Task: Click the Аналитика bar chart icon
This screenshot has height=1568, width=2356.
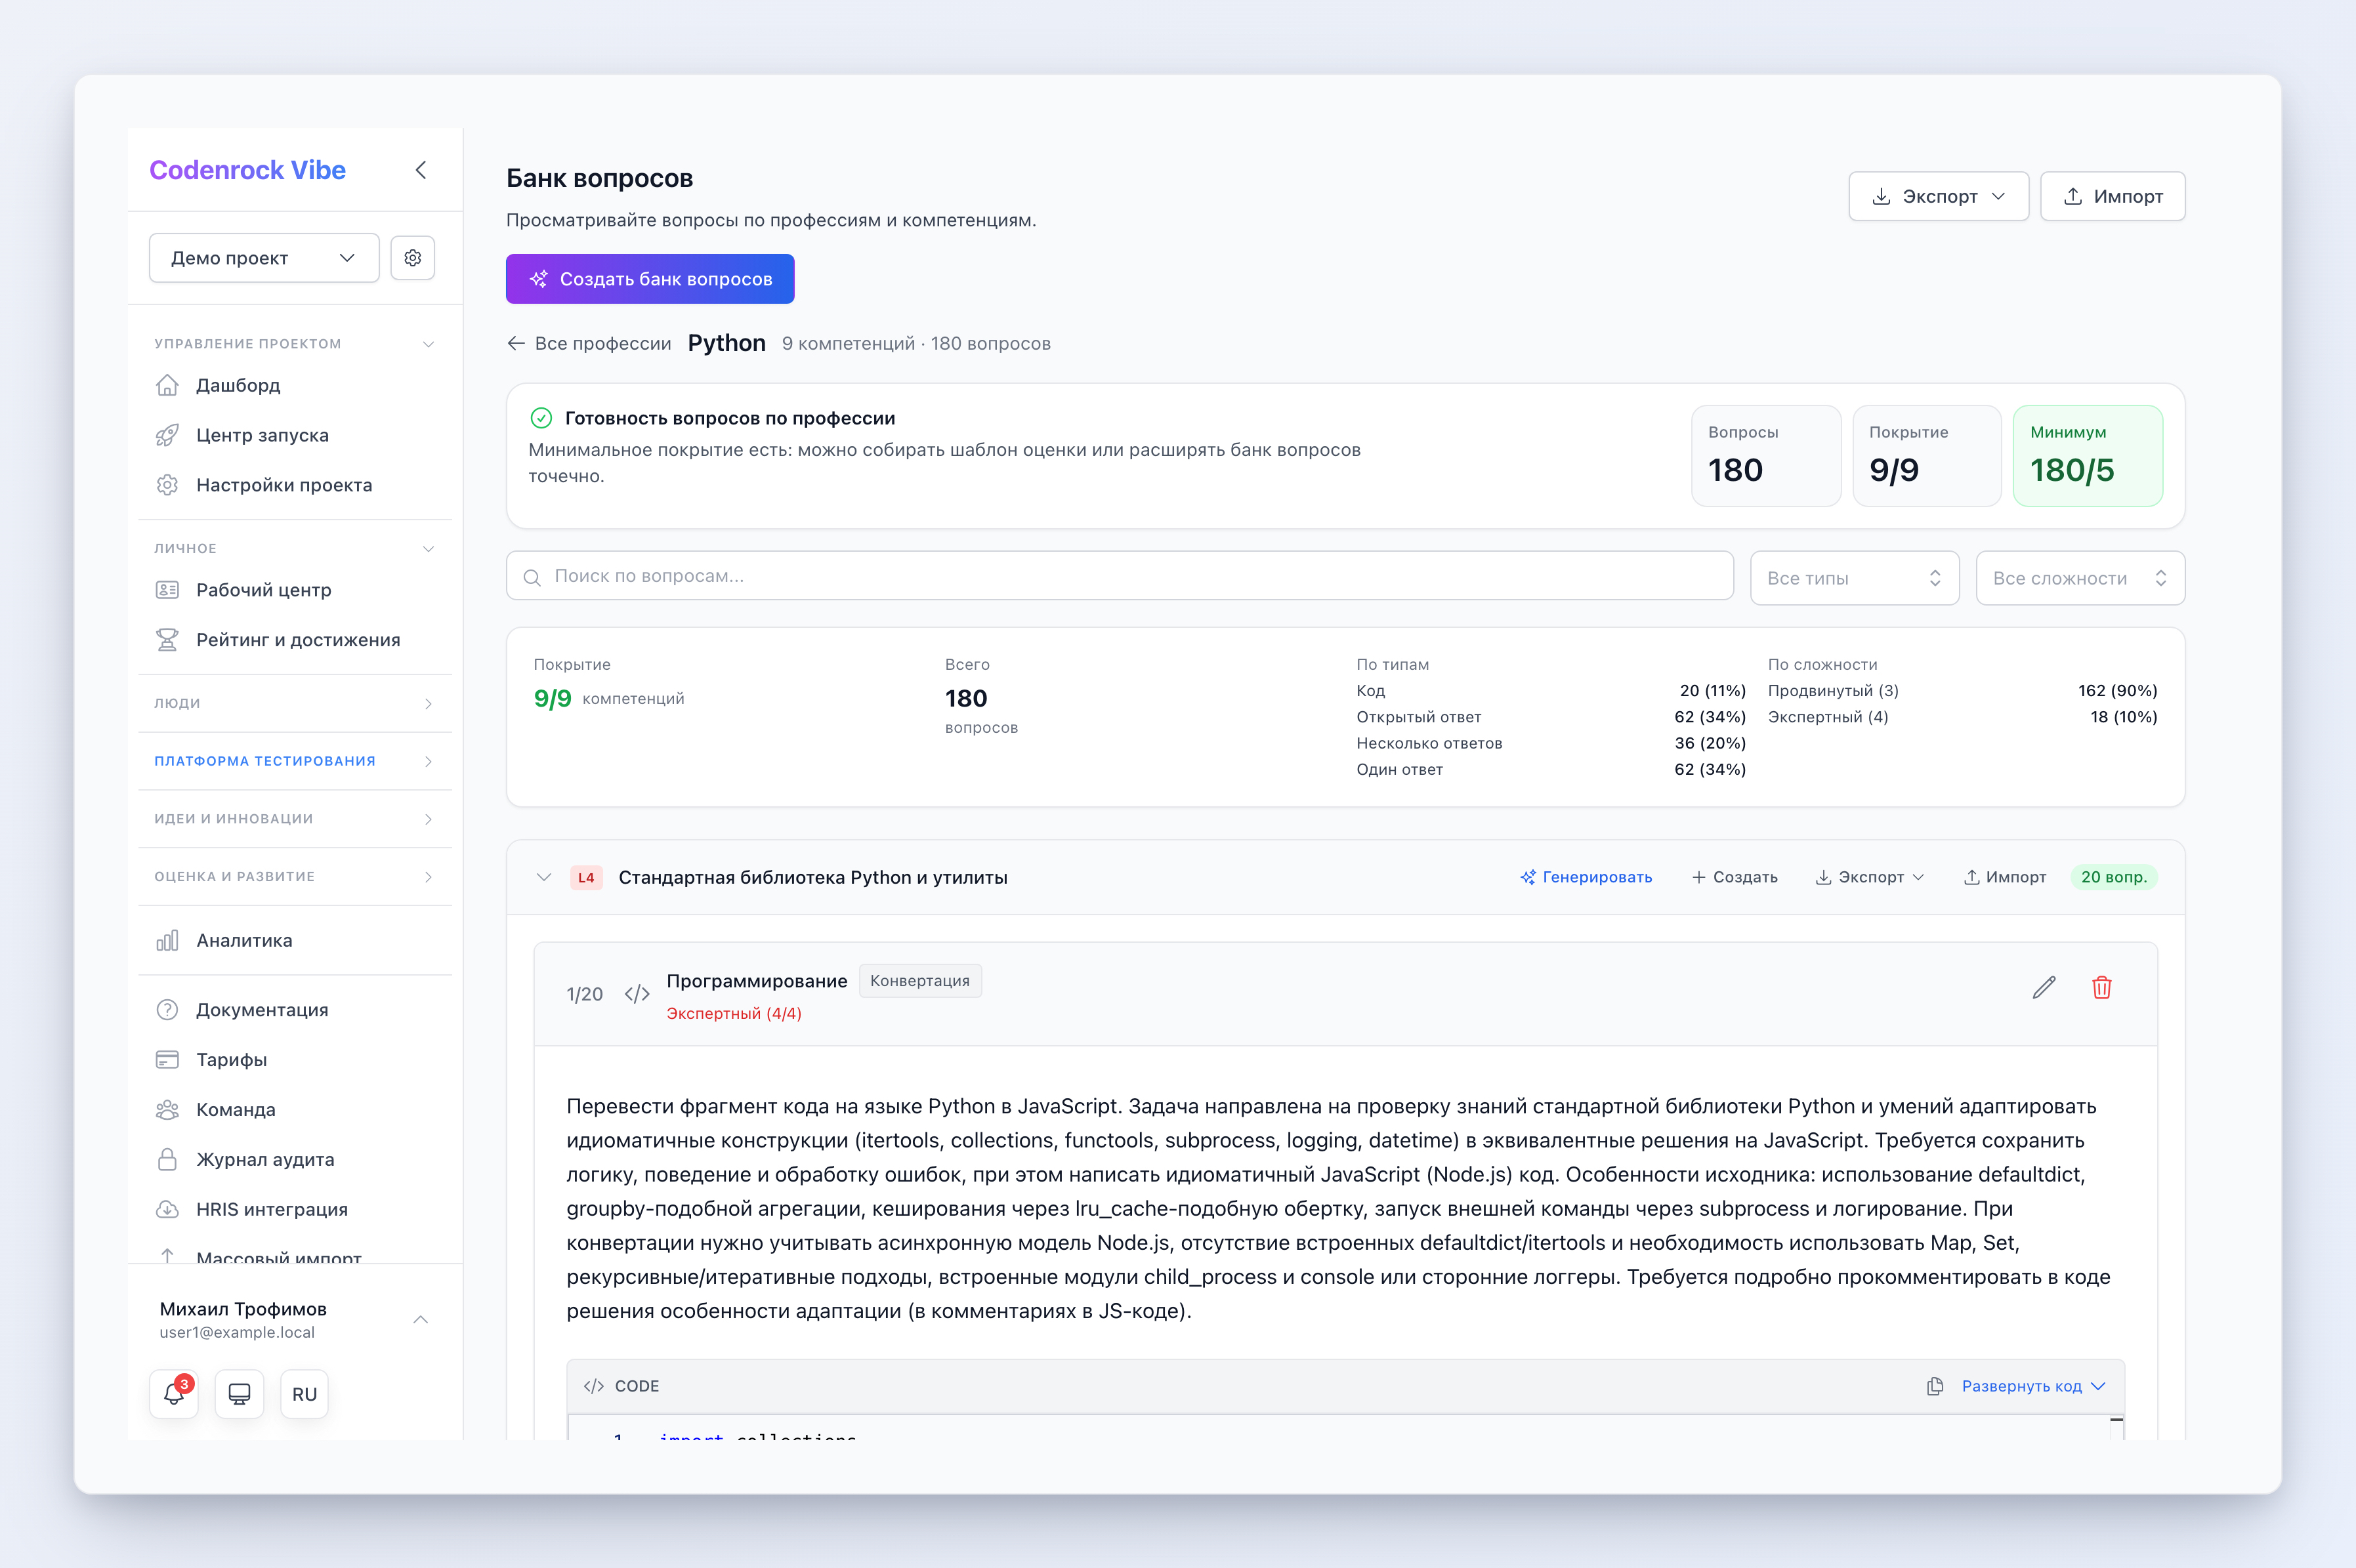Action: pyautogui.click(x=167, y=940)
